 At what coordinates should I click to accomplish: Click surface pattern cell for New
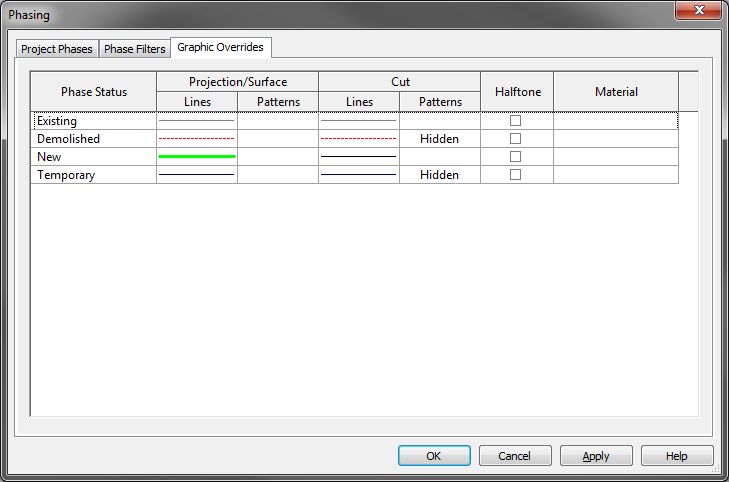tap(278, 157)
